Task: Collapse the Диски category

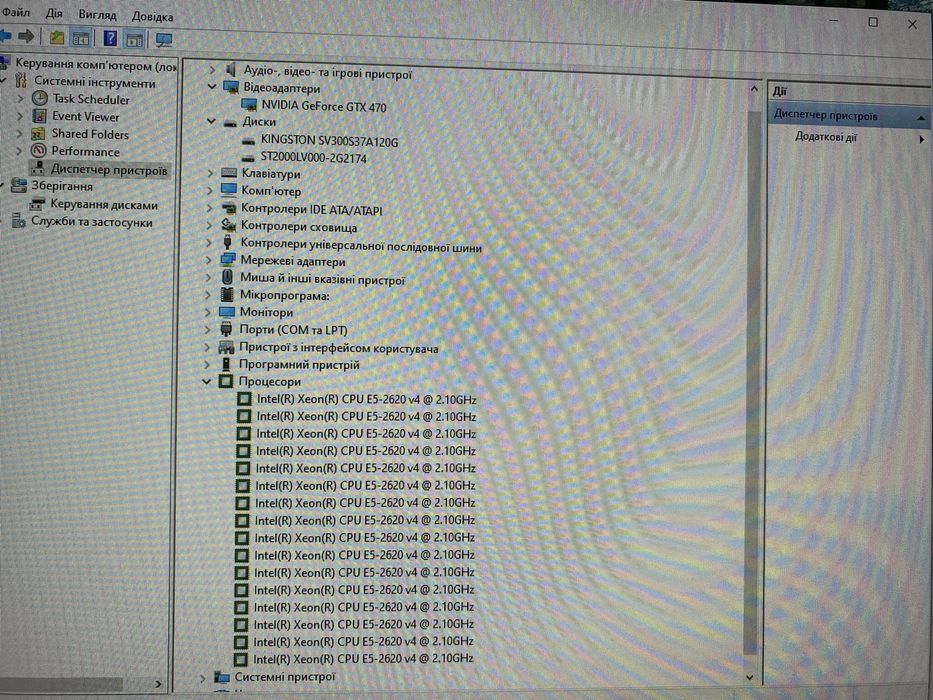Action: point(211,121)
